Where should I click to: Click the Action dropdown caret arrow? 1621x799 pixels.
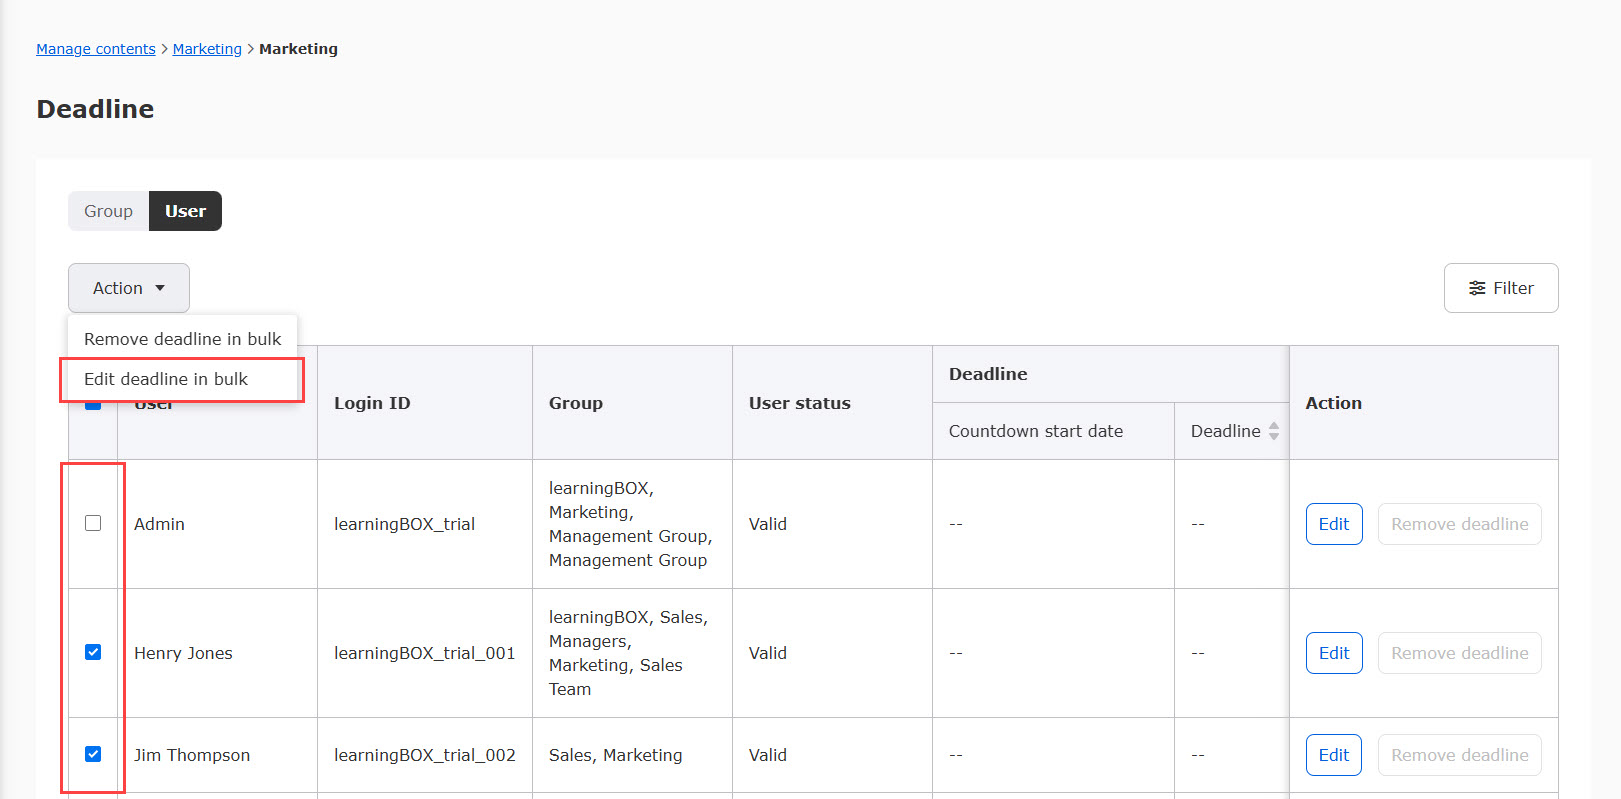[x=160, y=288]
